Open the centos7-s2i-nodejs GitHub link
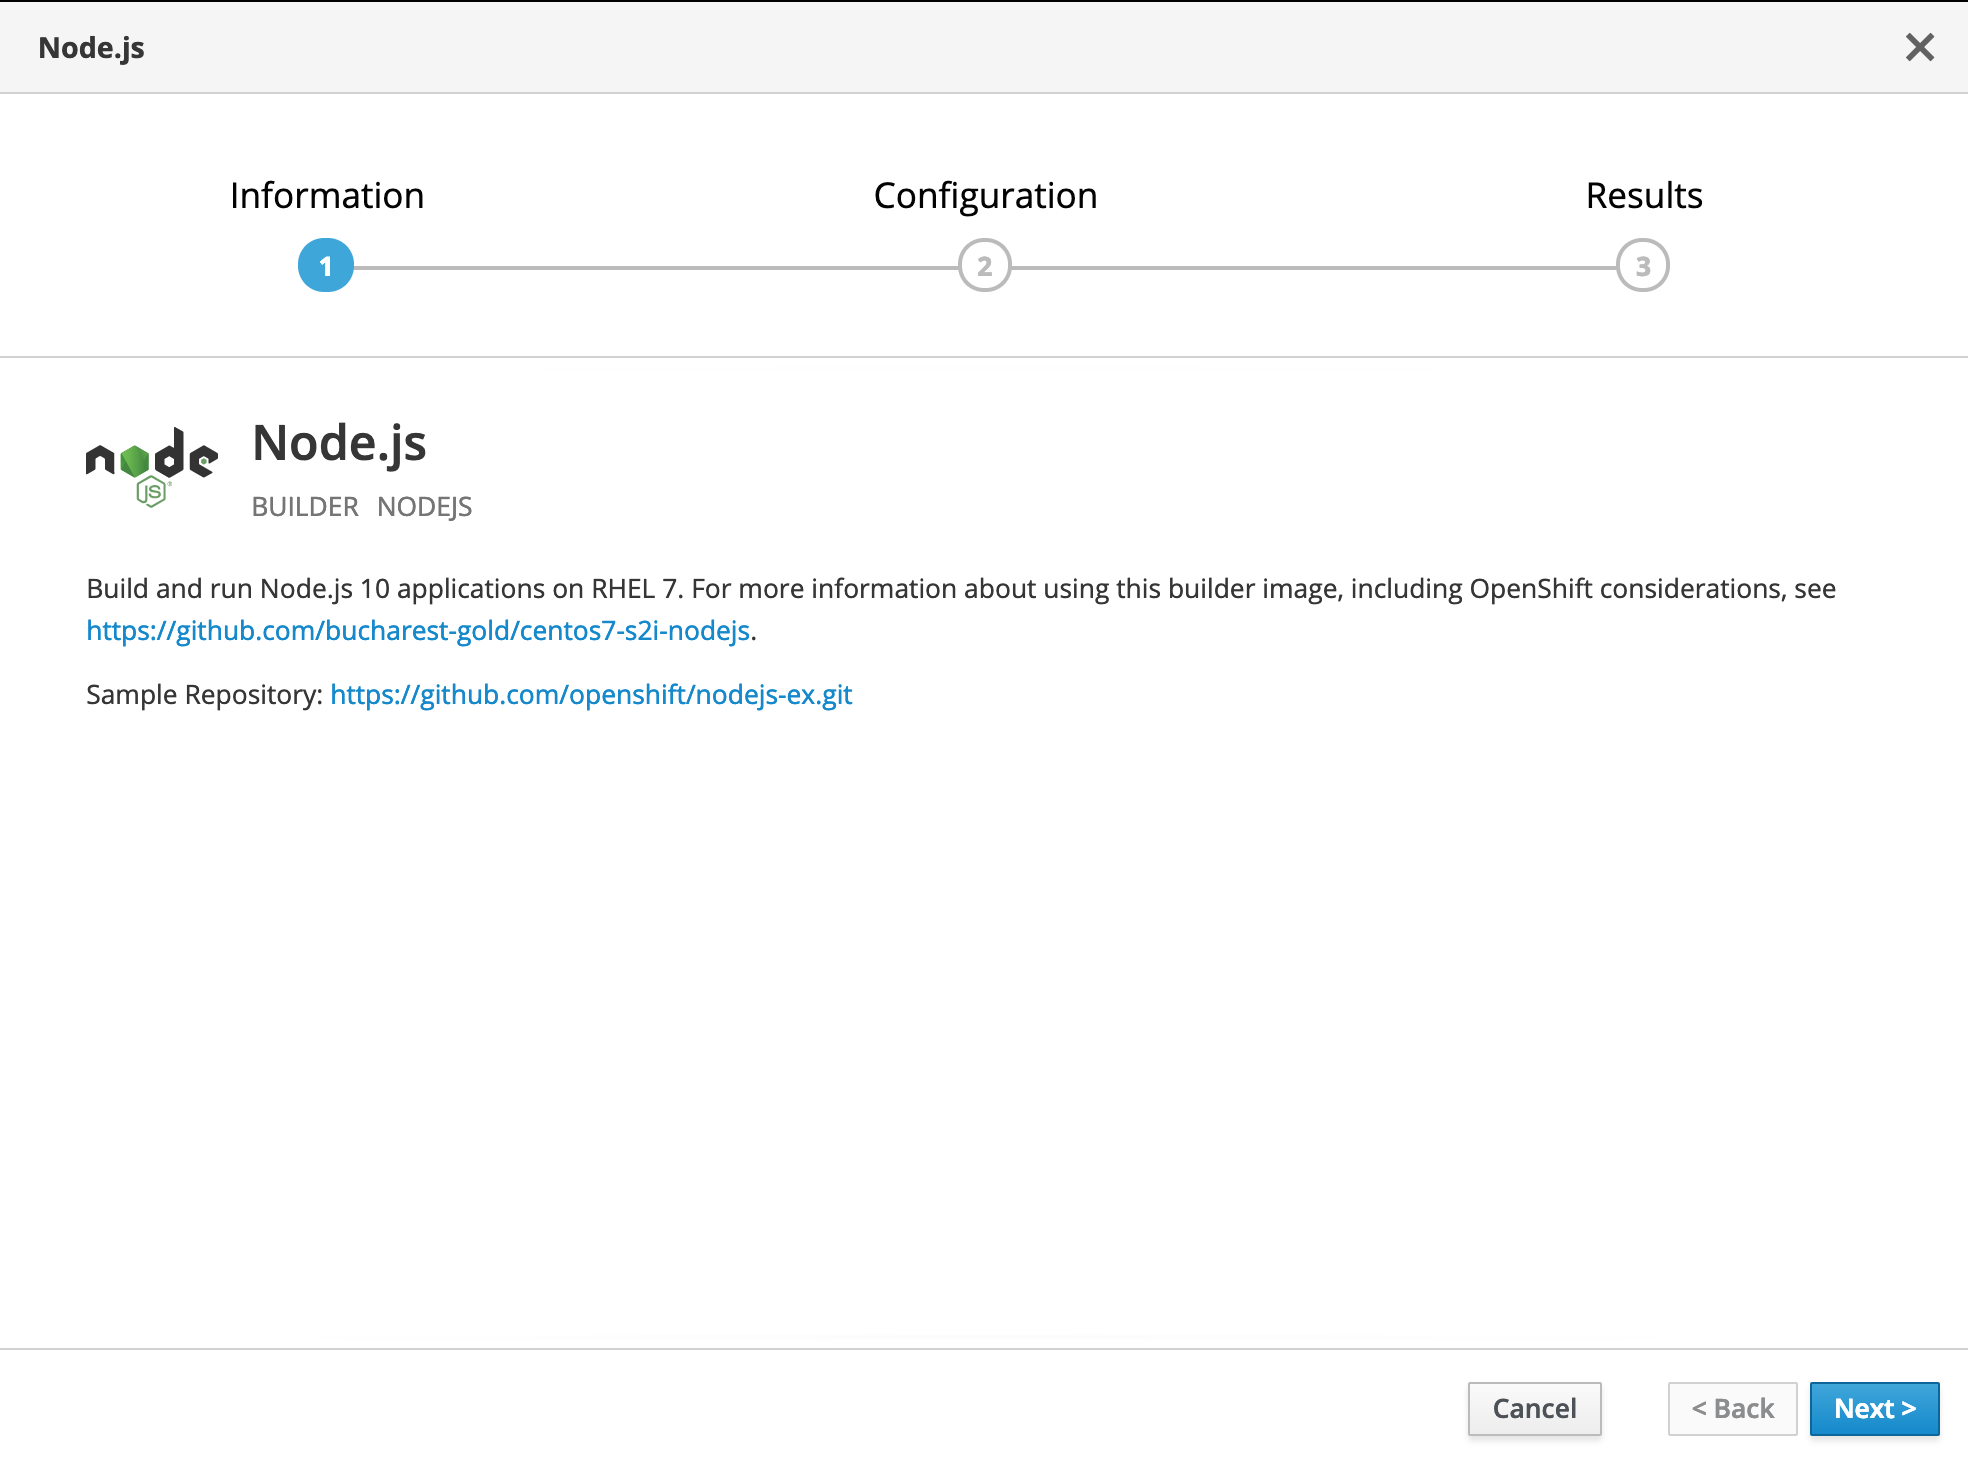Viewport: 1968px width, 1472px height. click(x=418, y=631)
